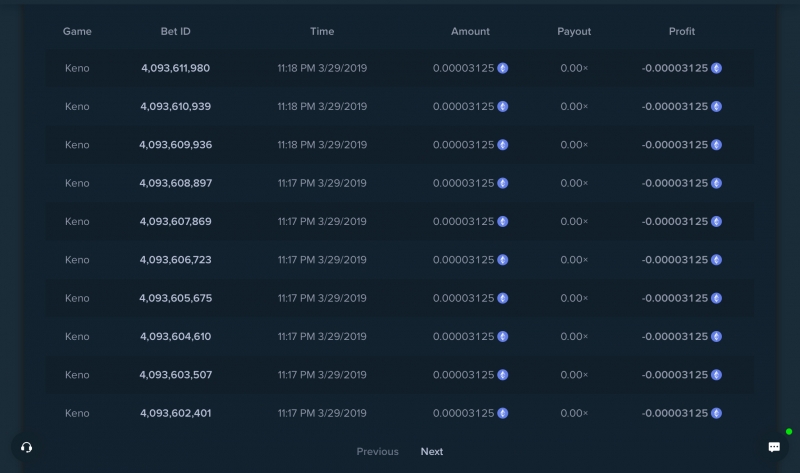The width and height of the screenshot is (800, 473).
Task: Click profit -0.00003125 of bet 4,093,605,675
Action: point(674,298)
